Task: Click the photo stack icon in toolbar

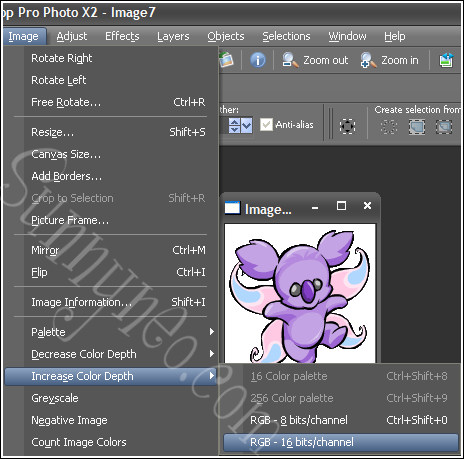Action: point(227,60)
